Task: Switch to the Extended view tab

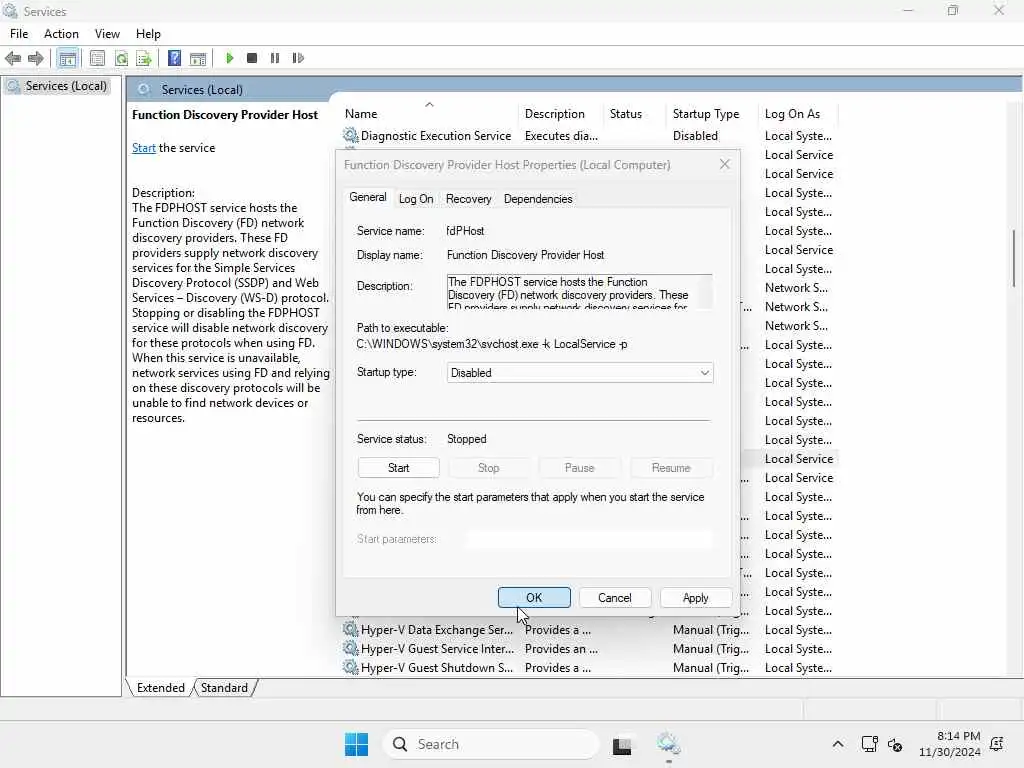Action: [161, 688]
